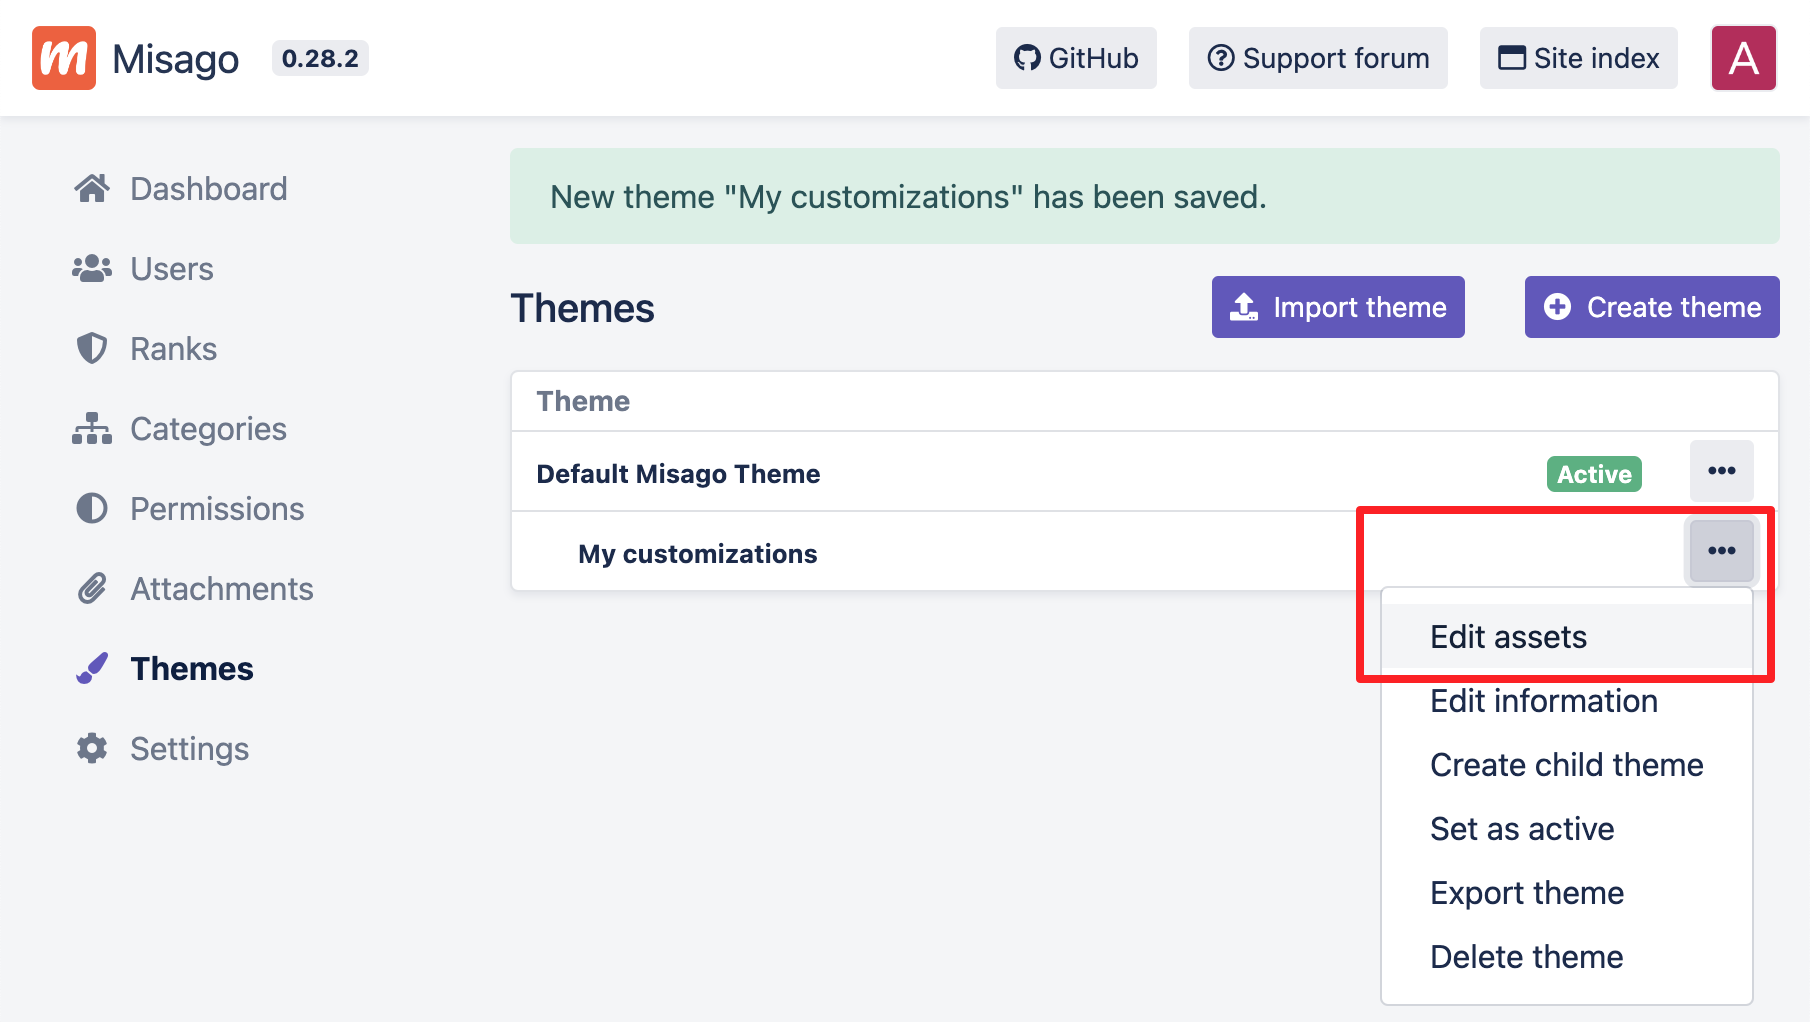Choose Set as active option

pyautogui.click(x=1521, y=829)
